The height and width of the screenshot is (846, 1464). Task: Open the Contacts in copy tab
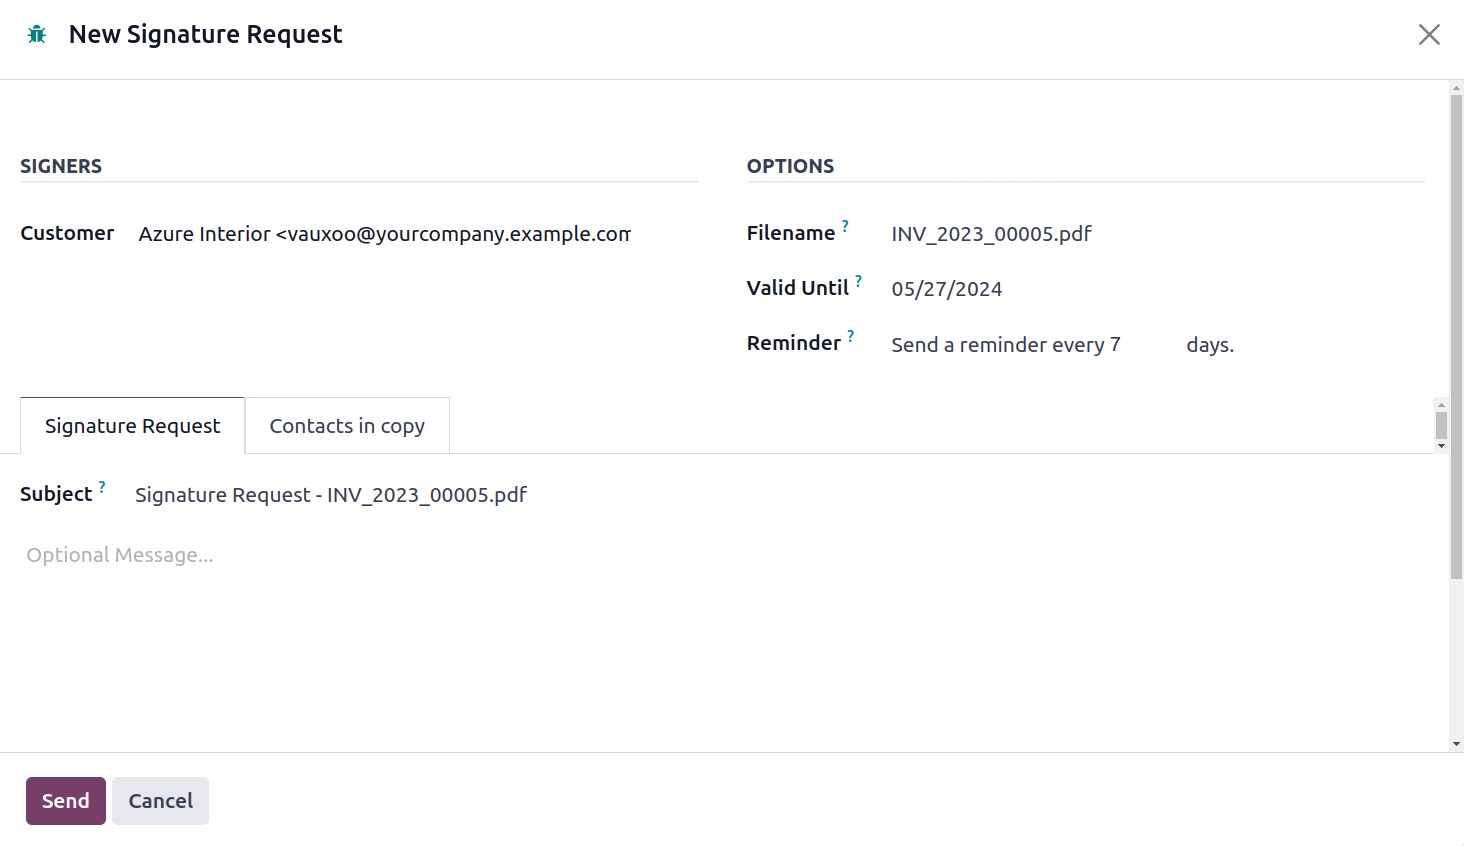point(347,426)
